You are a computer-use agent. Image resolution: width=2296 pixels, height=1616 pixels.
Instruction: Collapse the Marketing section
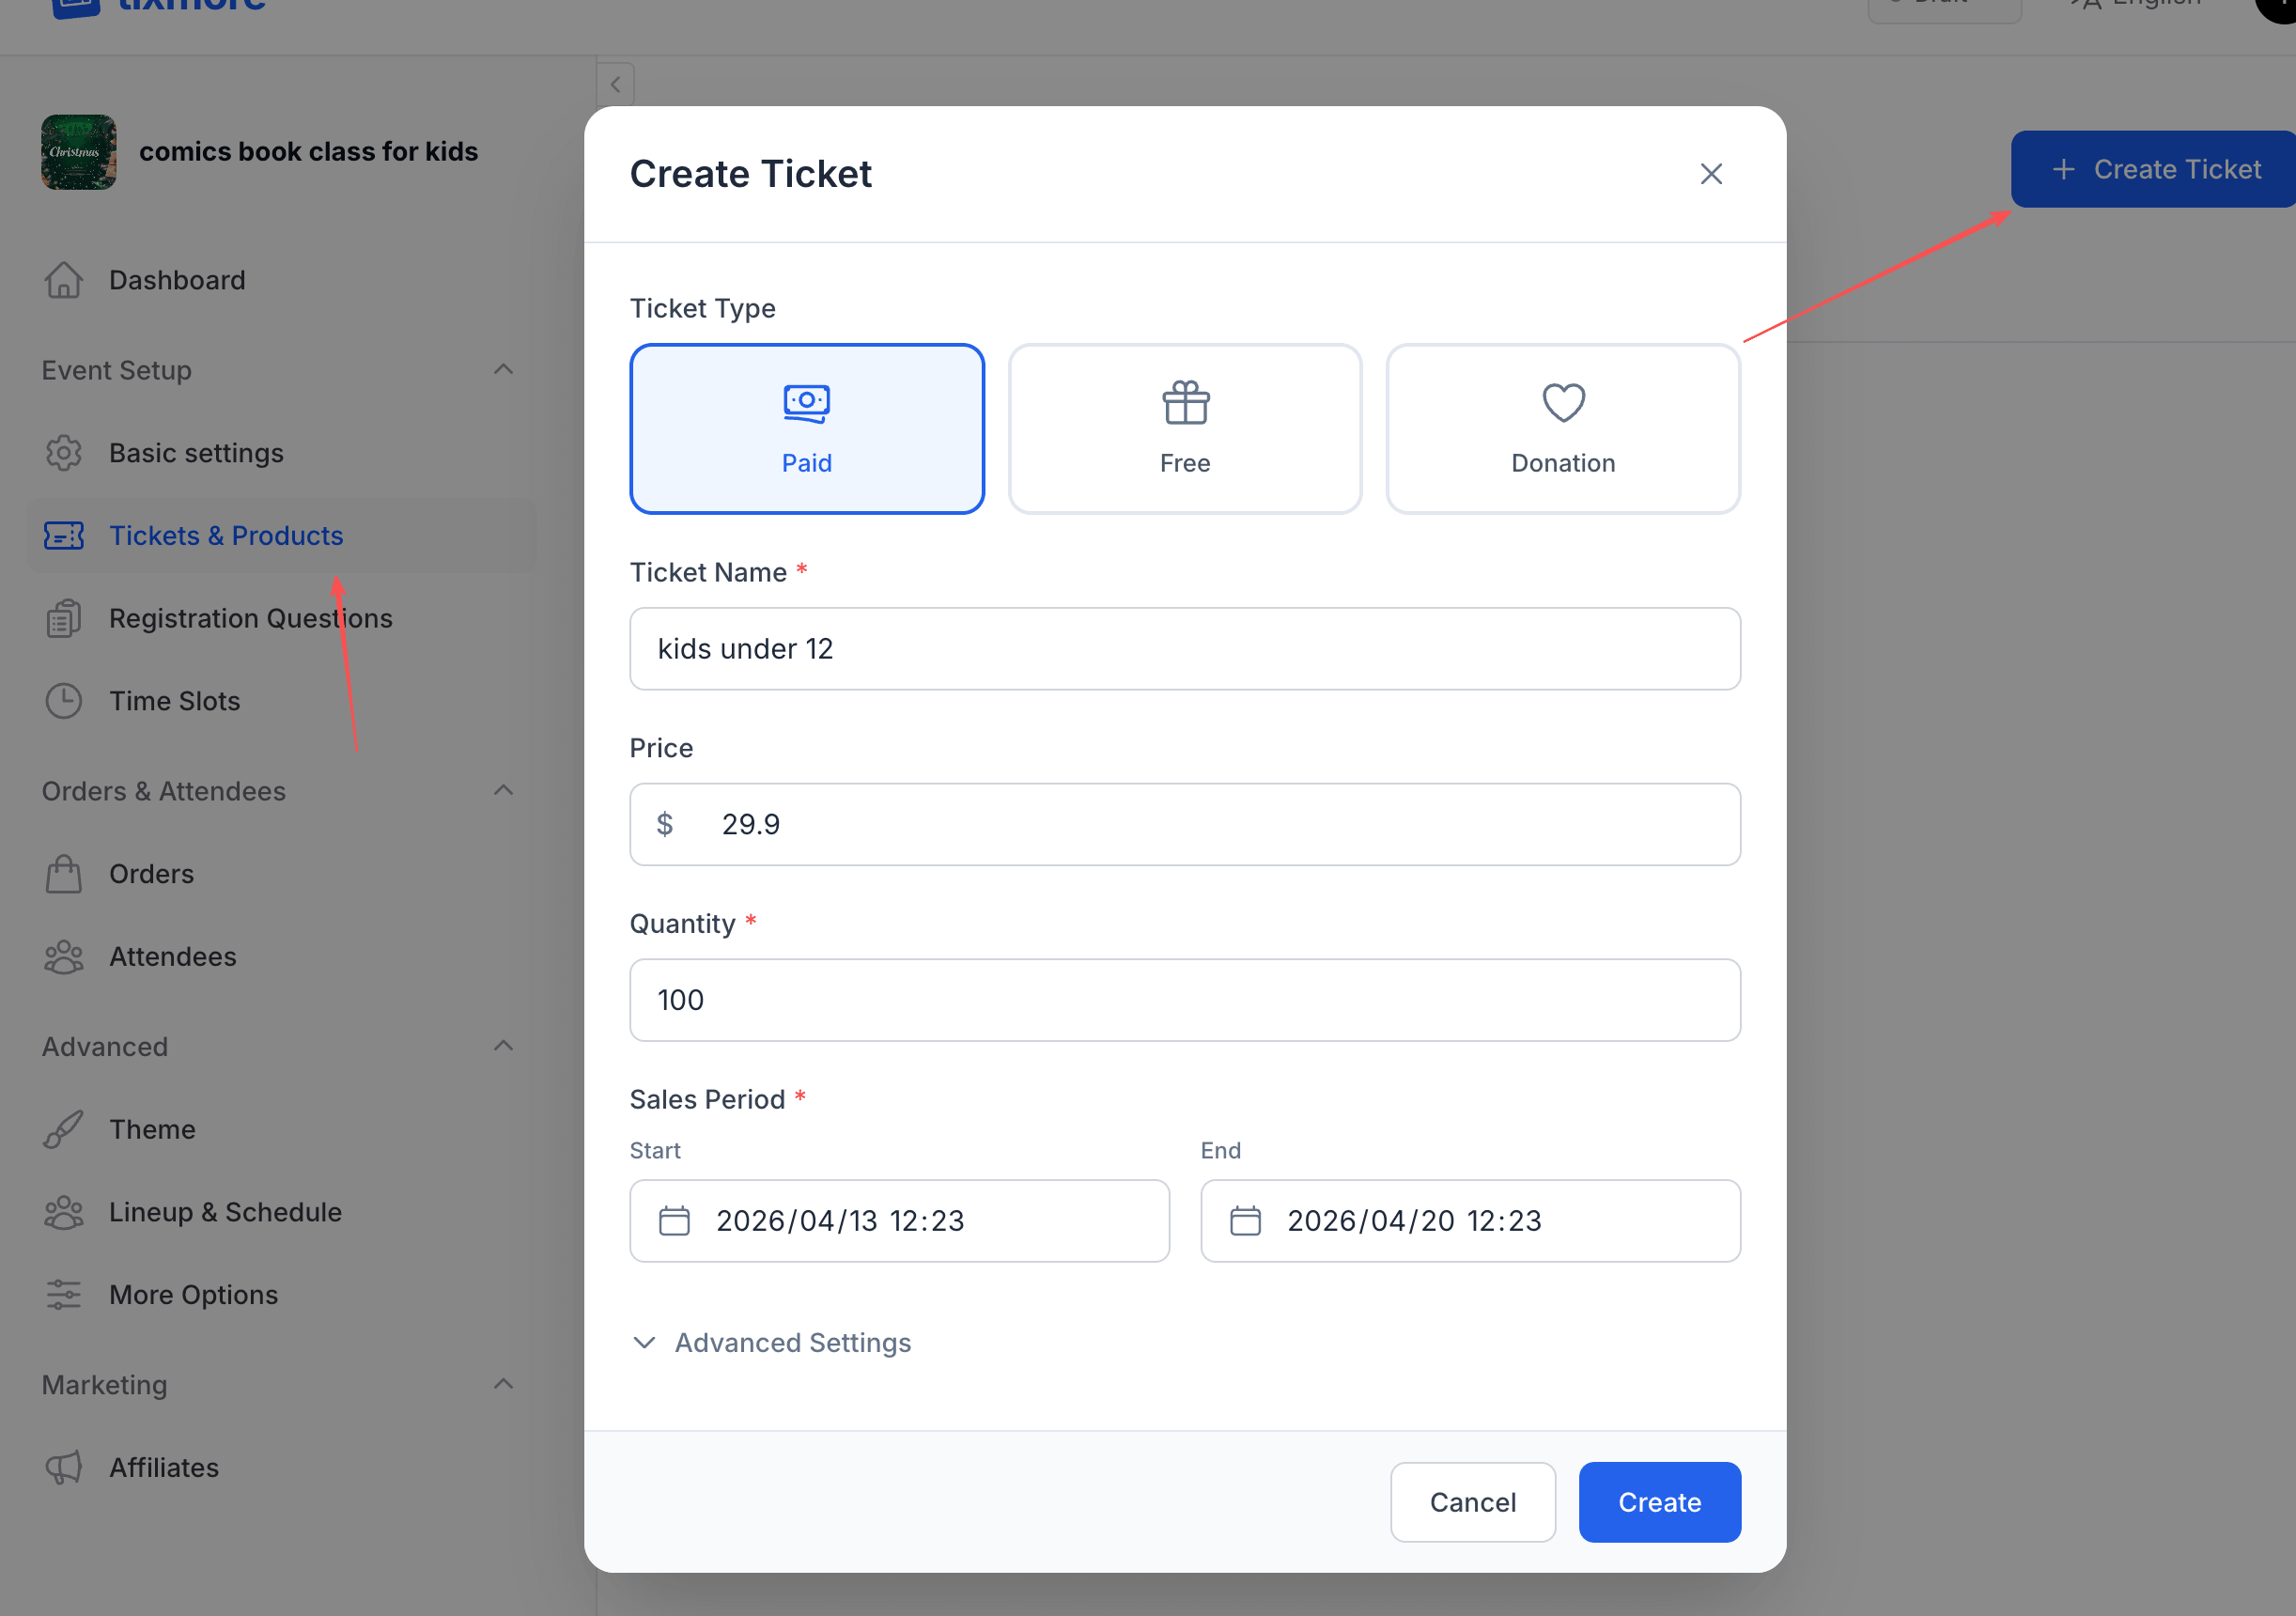504,1383
